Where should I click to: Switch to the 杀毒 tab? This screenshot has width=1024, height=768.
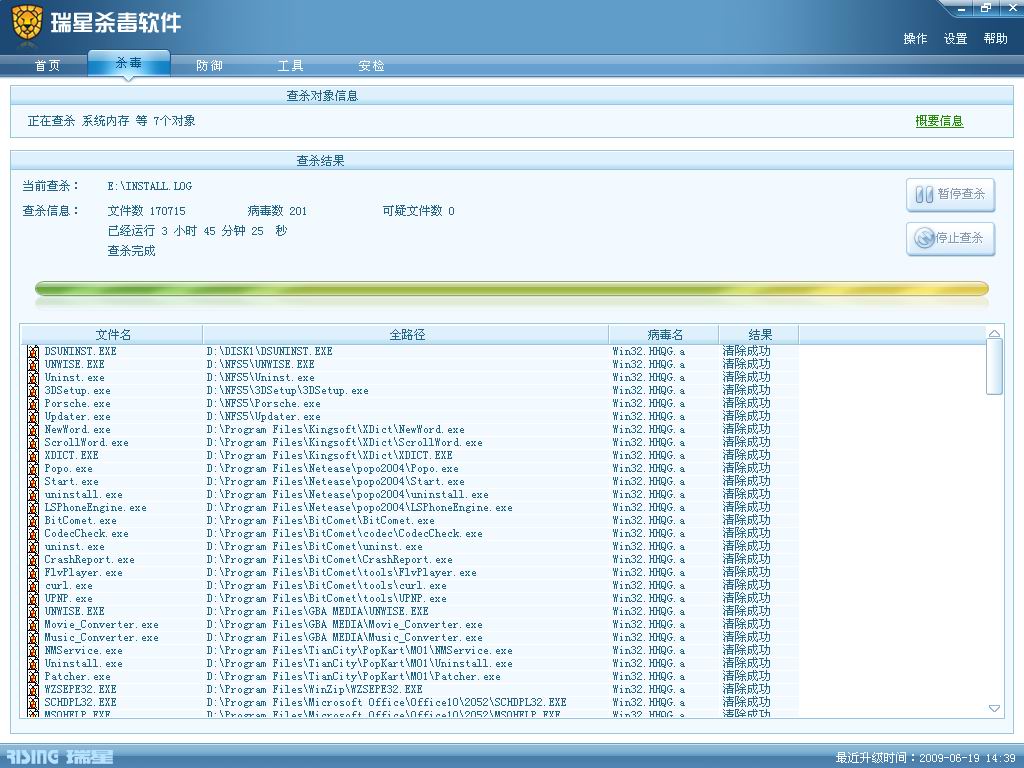pos(129,63)
